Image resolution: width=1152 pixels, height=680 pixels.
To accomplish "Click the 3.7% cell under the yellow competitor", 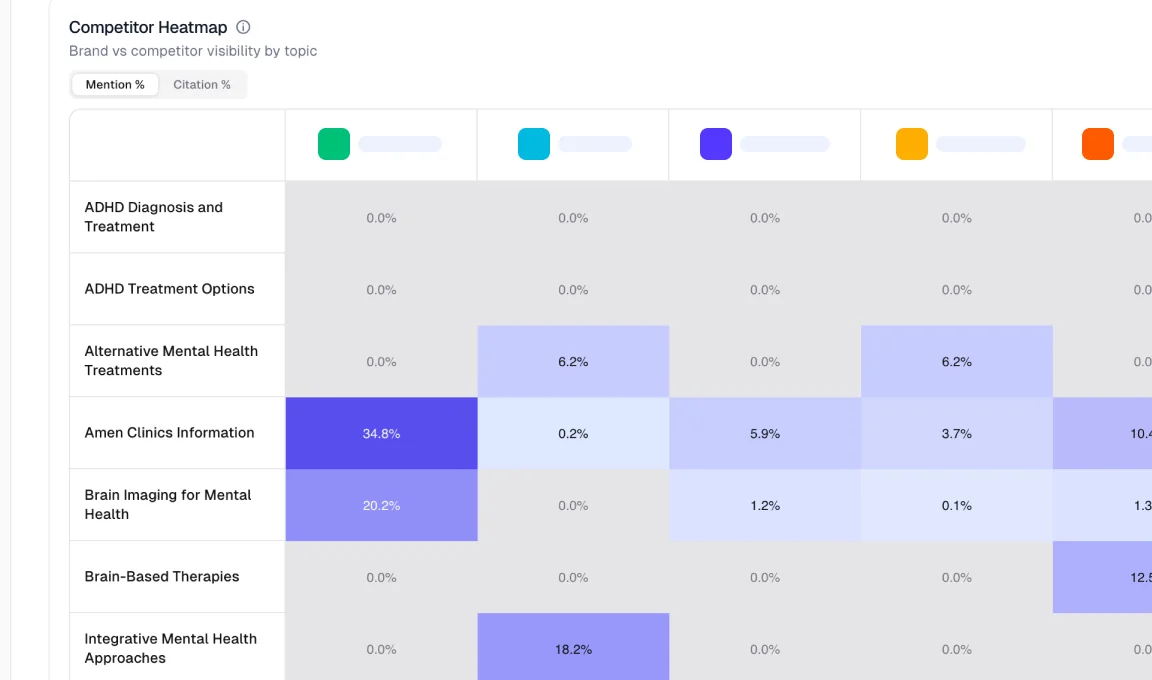I will pos(956,433).
